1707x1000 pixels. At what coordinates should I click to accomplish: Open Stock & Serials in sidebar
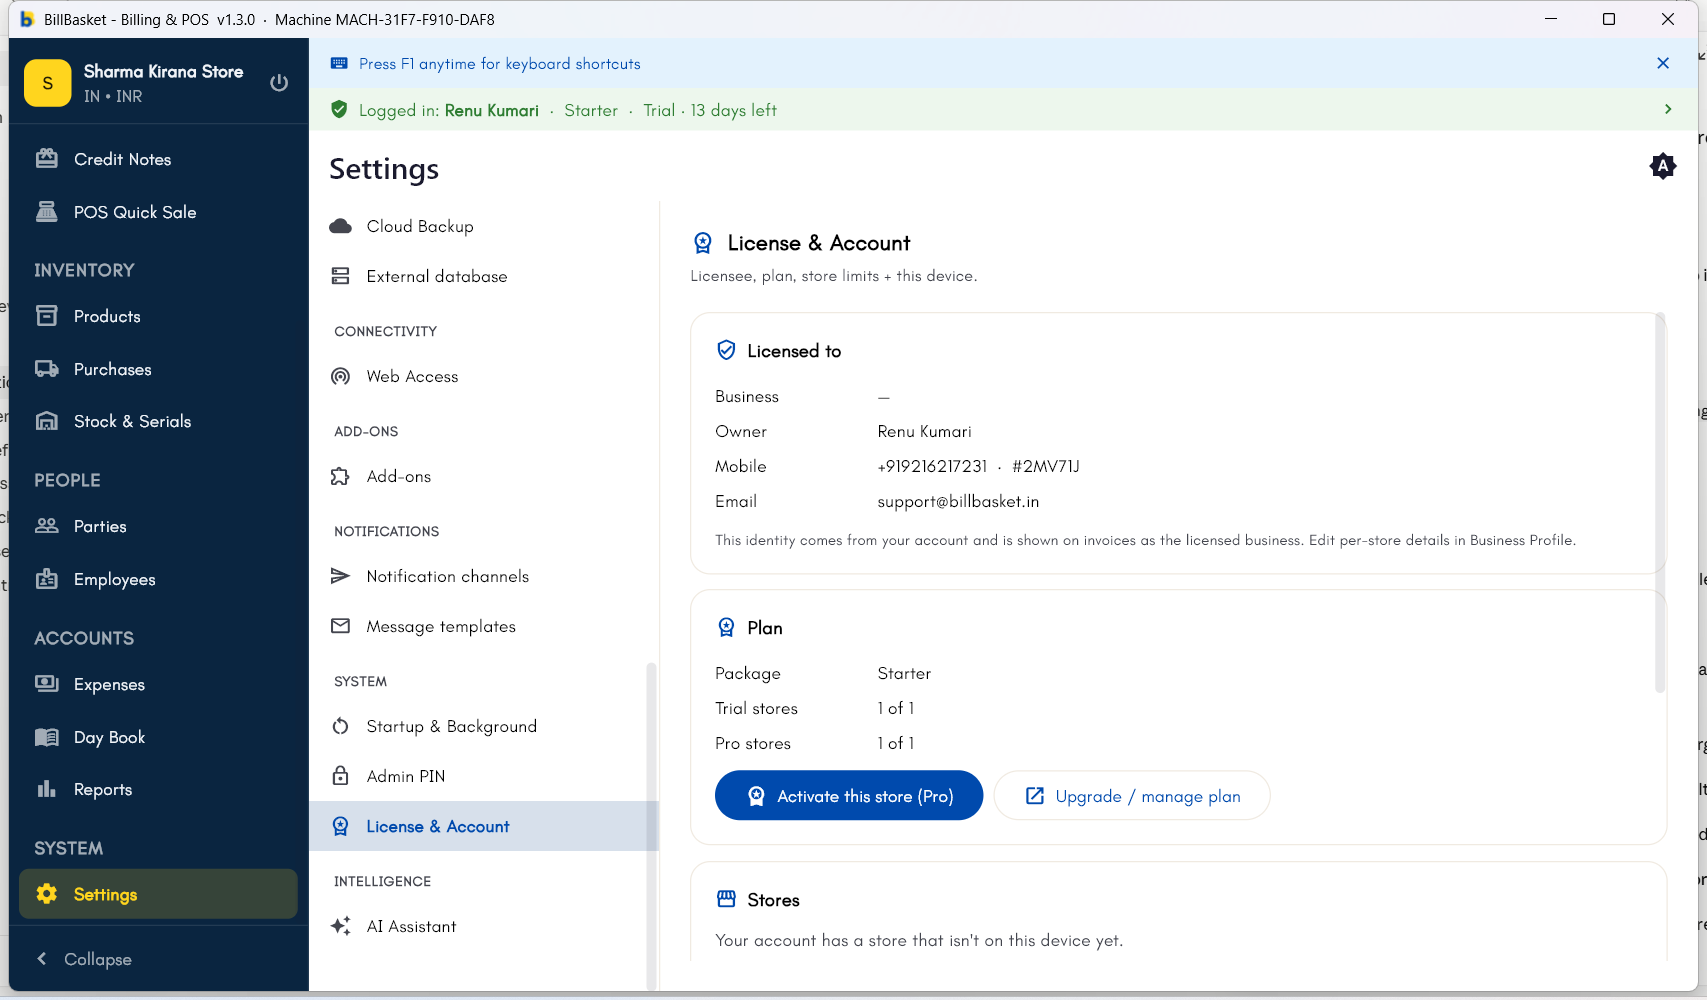click(158, 421)
